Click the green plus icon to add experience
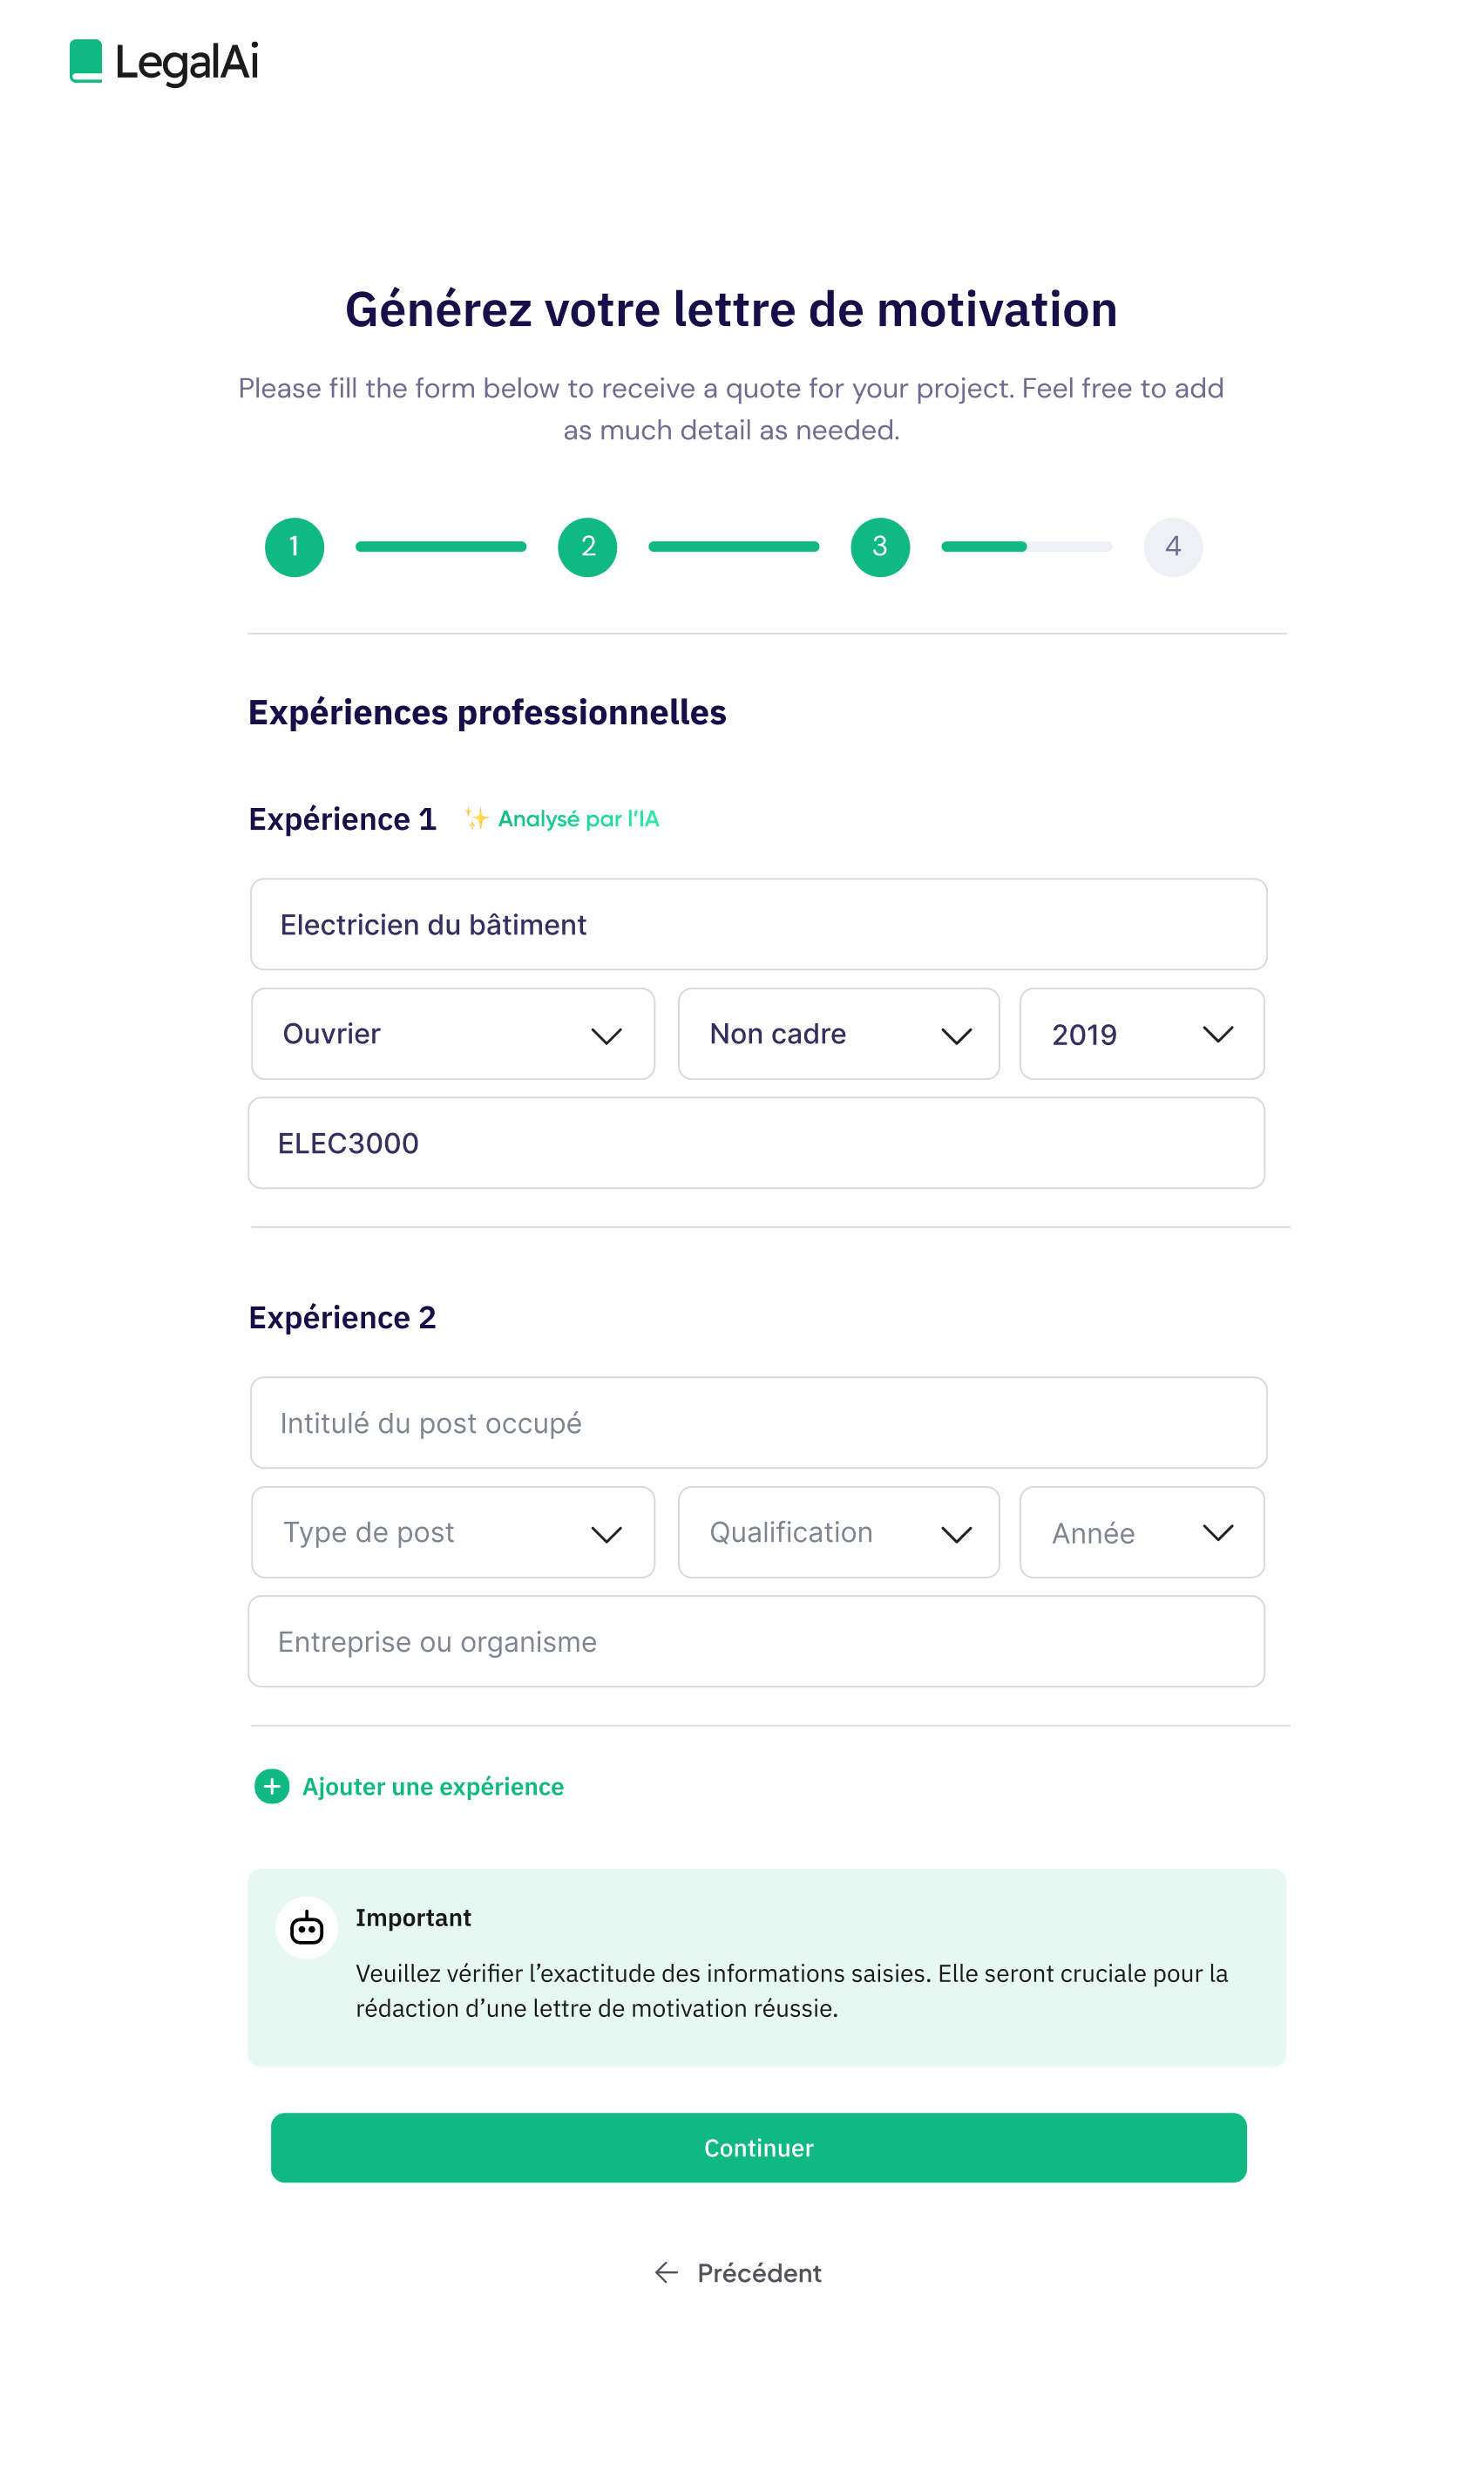This screenshot has width=1484, height=2471. (x=271, y=1786)
